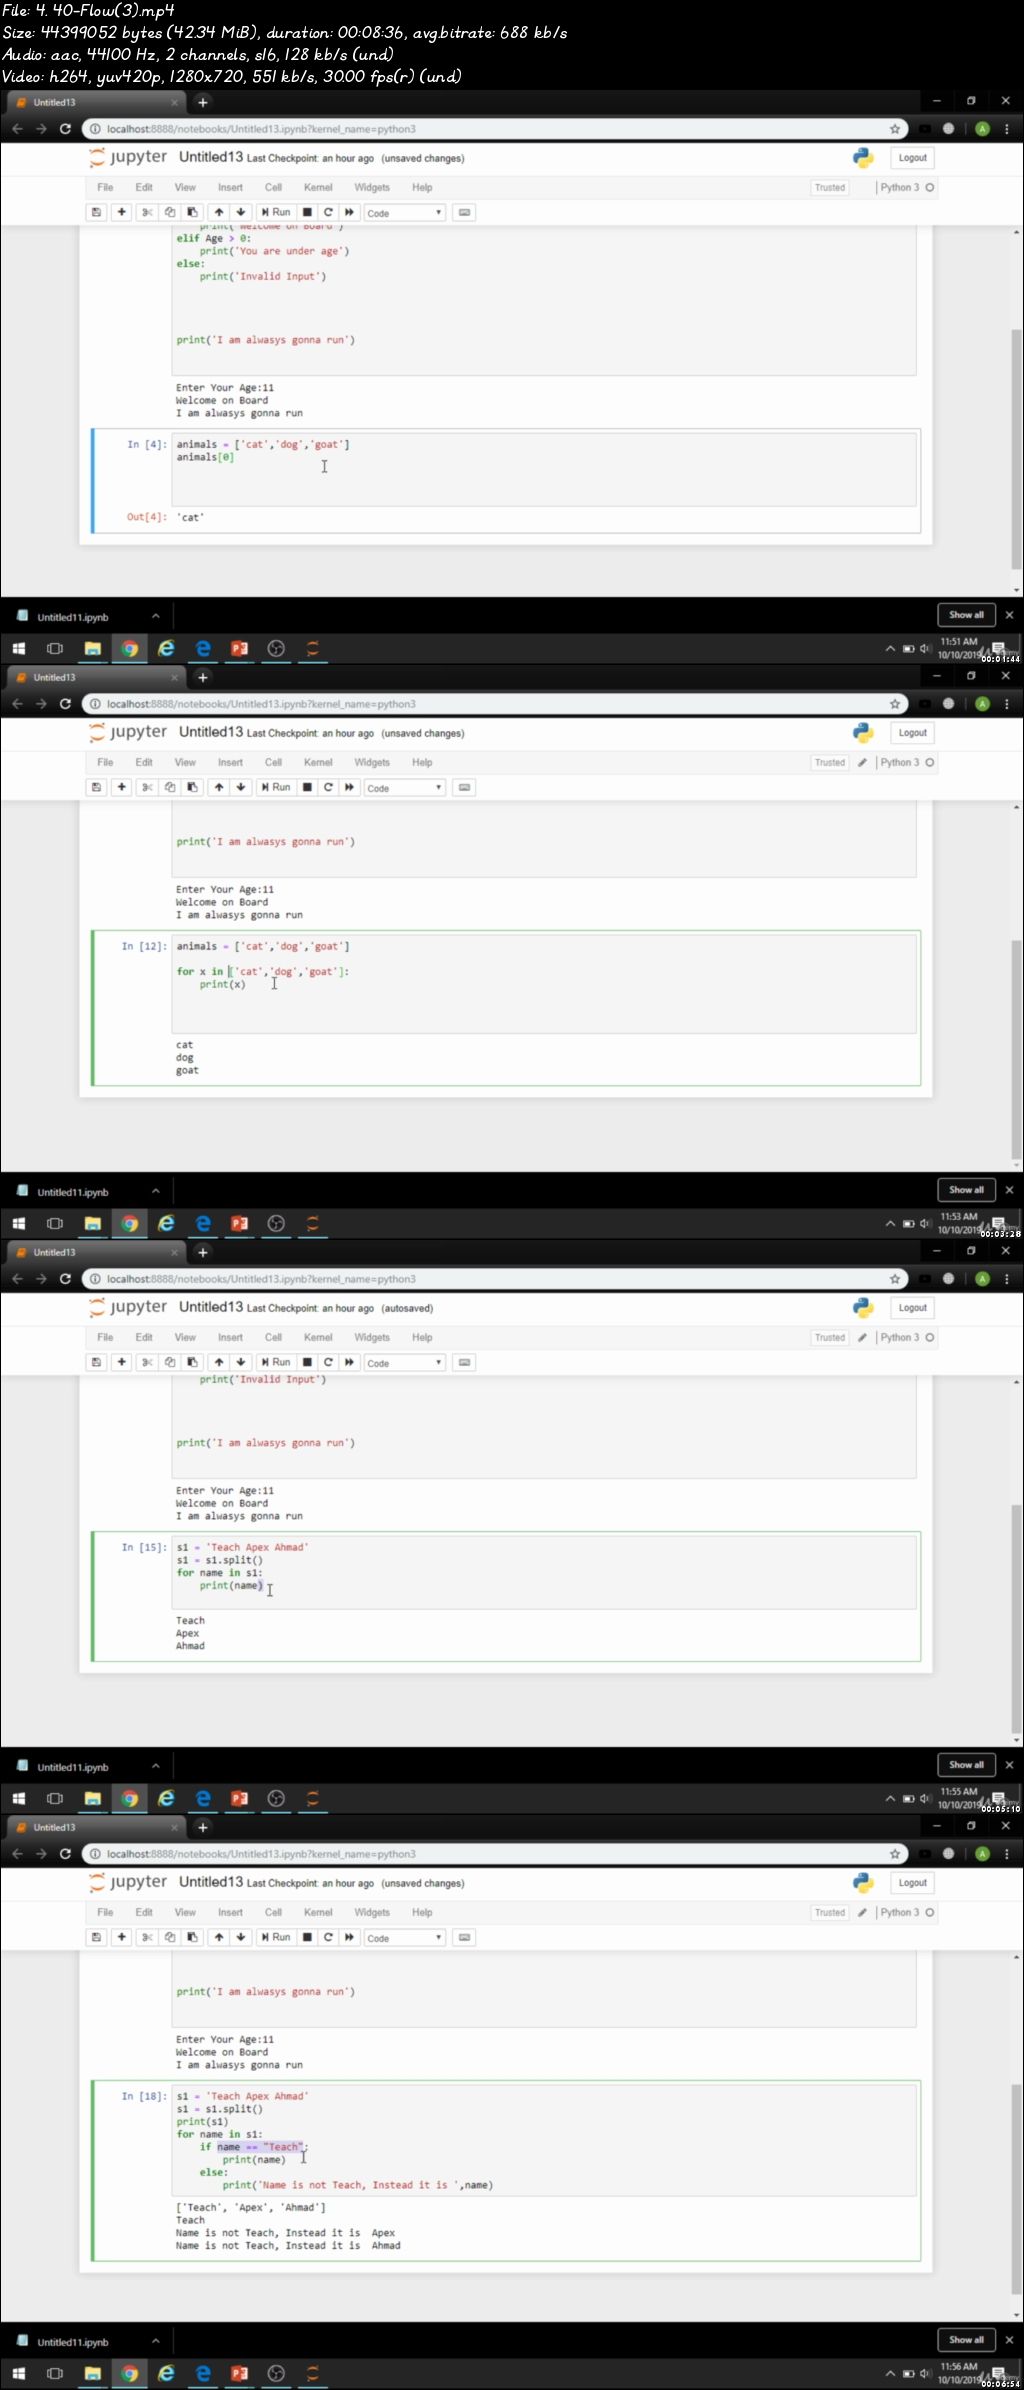Screen dimensions: 1024x2390
Task: Open File menu in In [4] frame
Action: click(105, 187)
